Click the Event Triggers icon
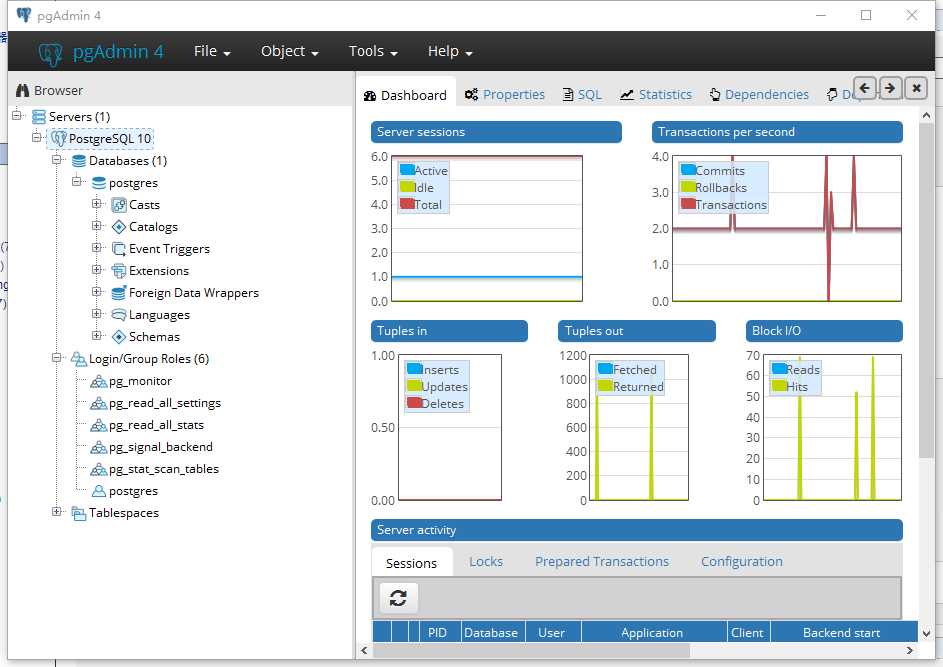Screen dimensions: 943x667 point(119,249)
